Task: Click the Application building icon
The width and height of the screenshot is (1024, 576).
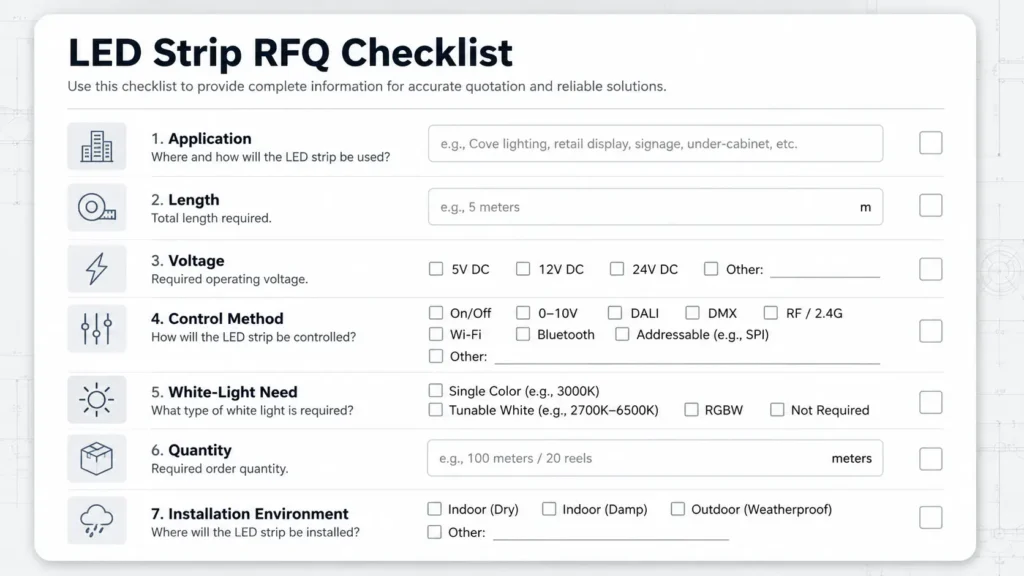Action: [97, 146]
